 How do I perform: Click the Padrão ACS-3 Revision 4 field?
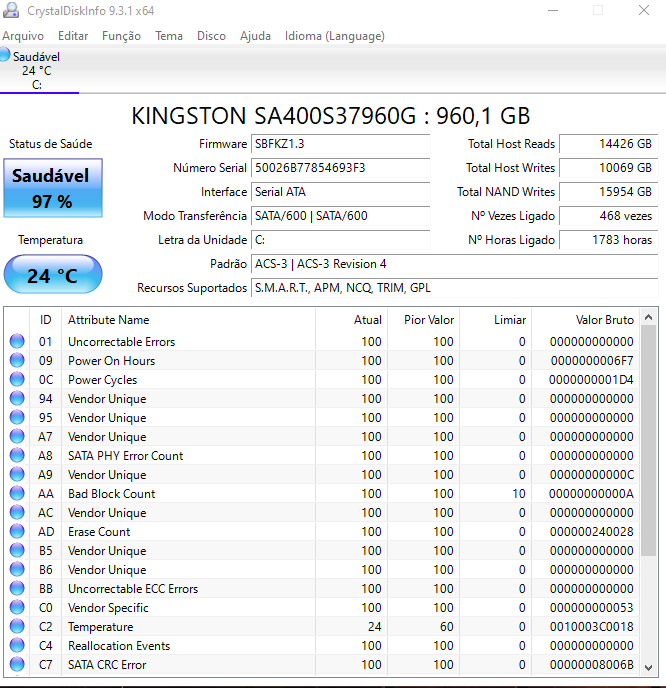[x=455, y=264]
